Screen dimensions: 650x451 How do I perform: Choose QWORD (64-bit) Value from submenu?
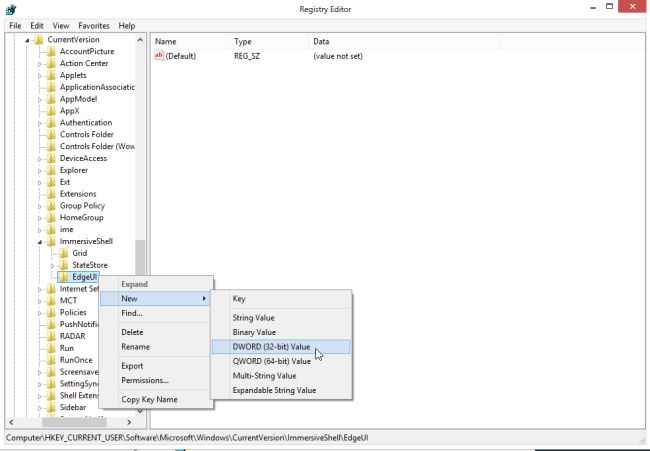coord(281,361)
